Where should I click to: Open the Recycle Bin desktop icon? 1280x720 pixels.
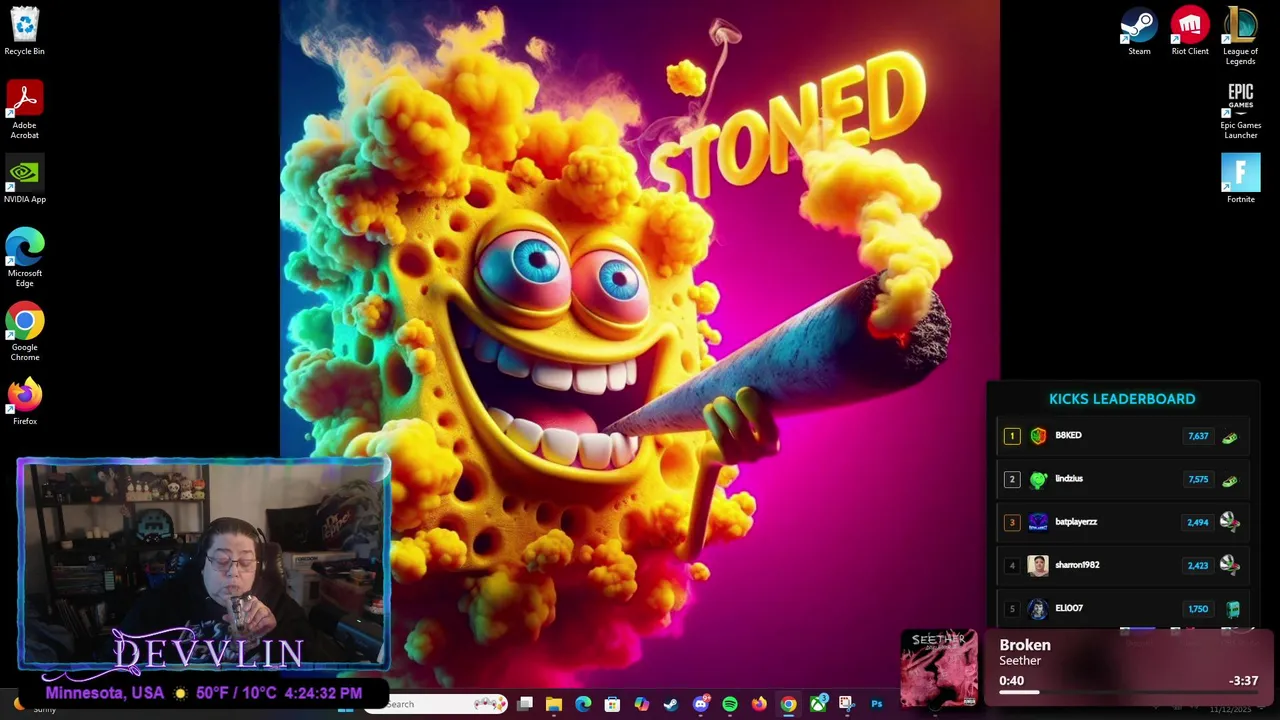pos(24,31)
